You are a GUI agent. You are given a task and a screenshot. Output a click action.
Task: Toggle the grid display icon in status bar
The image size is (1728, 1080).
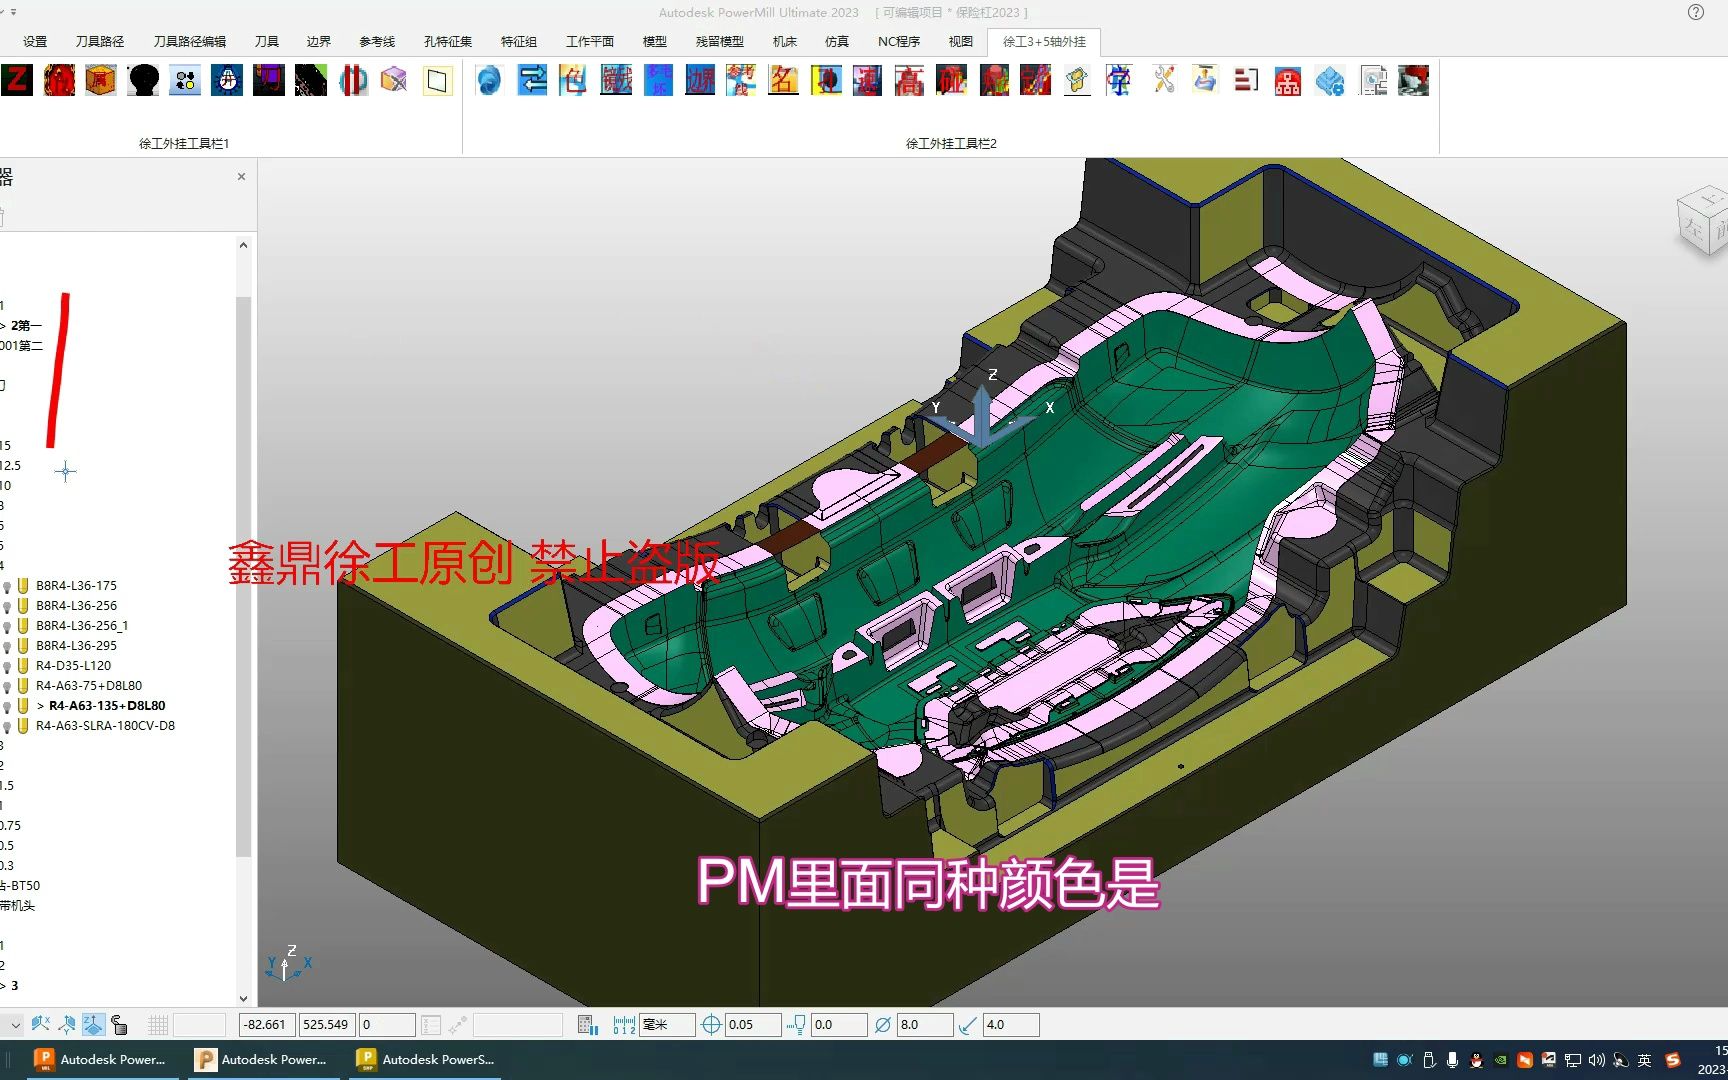[x=158, y=1025]
